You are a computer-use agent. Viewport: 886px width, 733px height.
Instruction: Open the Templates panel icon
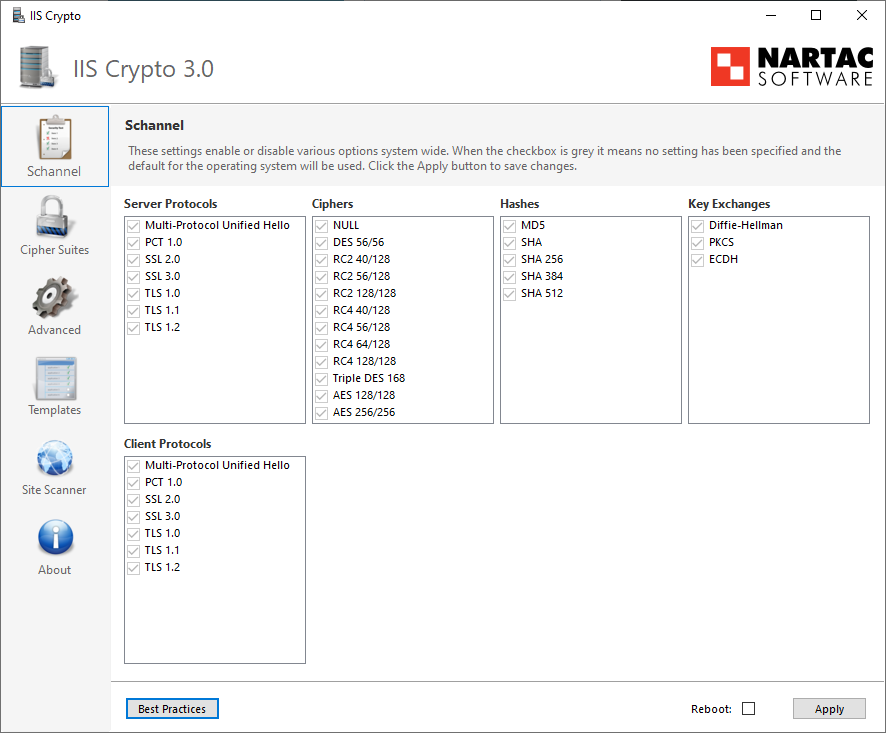[x=54, y=378]
